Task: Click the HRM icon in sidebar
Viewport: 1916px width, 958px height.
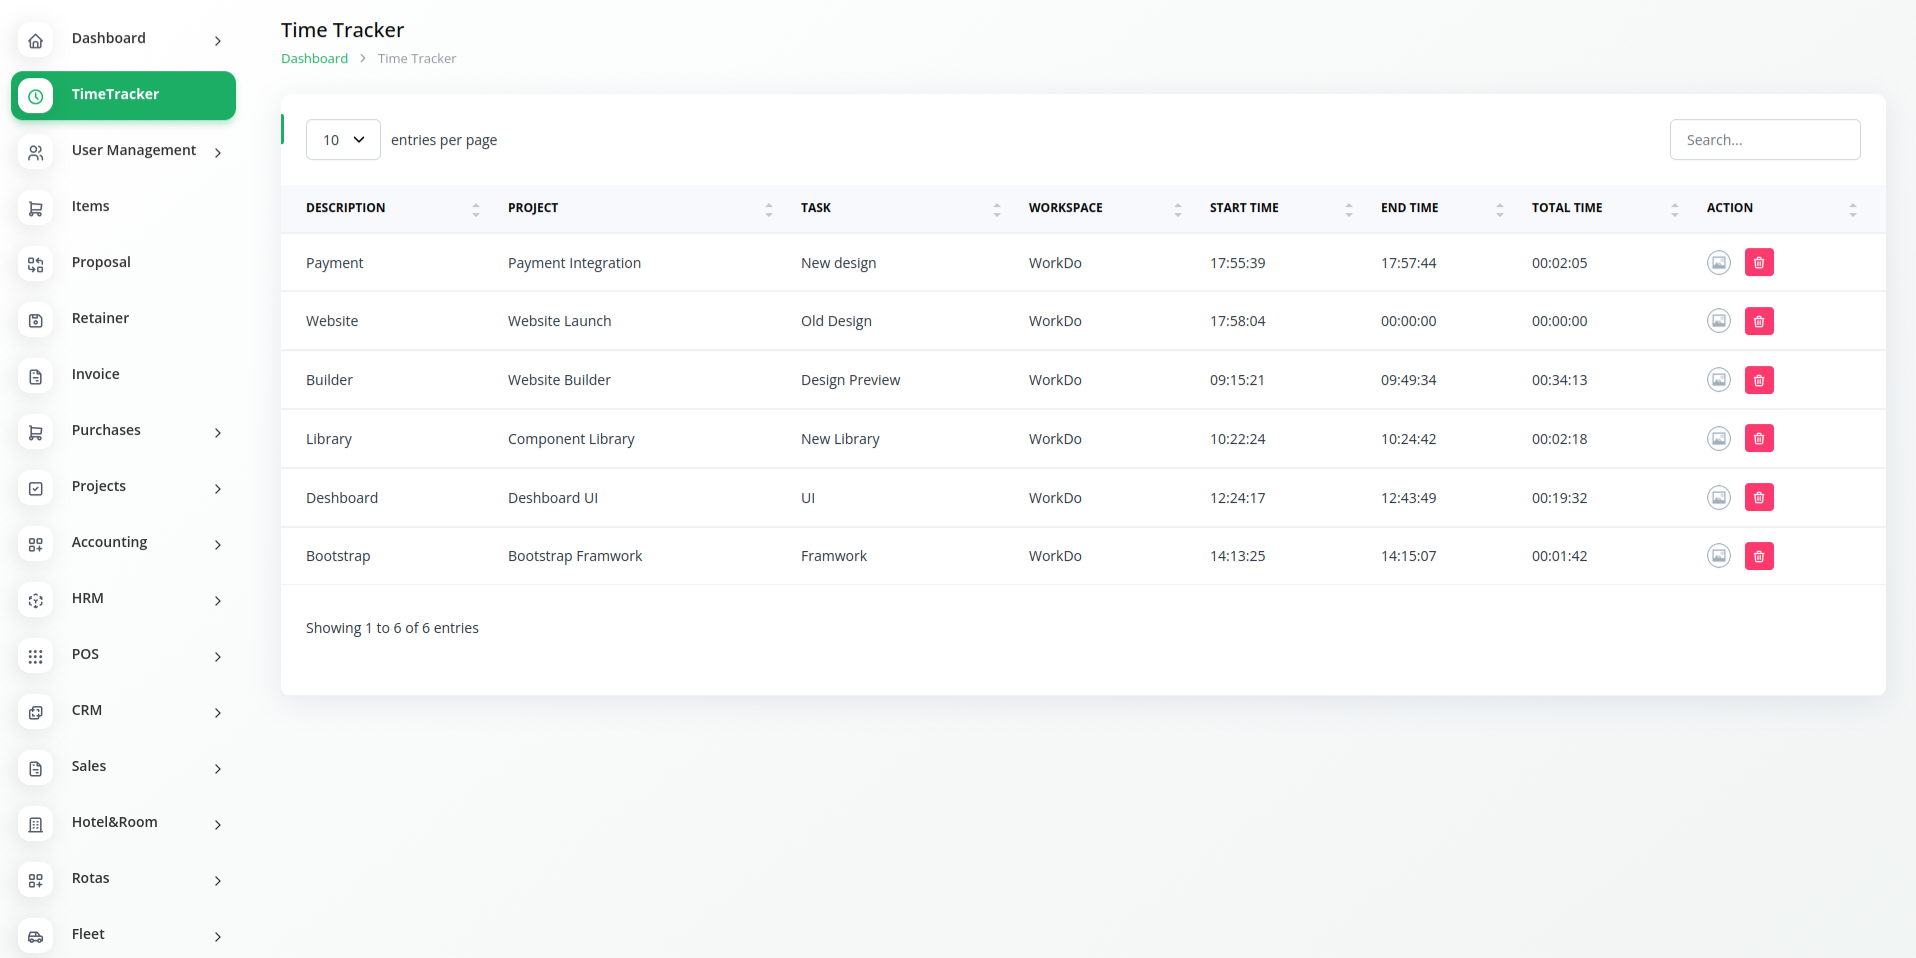Action: 35,601
